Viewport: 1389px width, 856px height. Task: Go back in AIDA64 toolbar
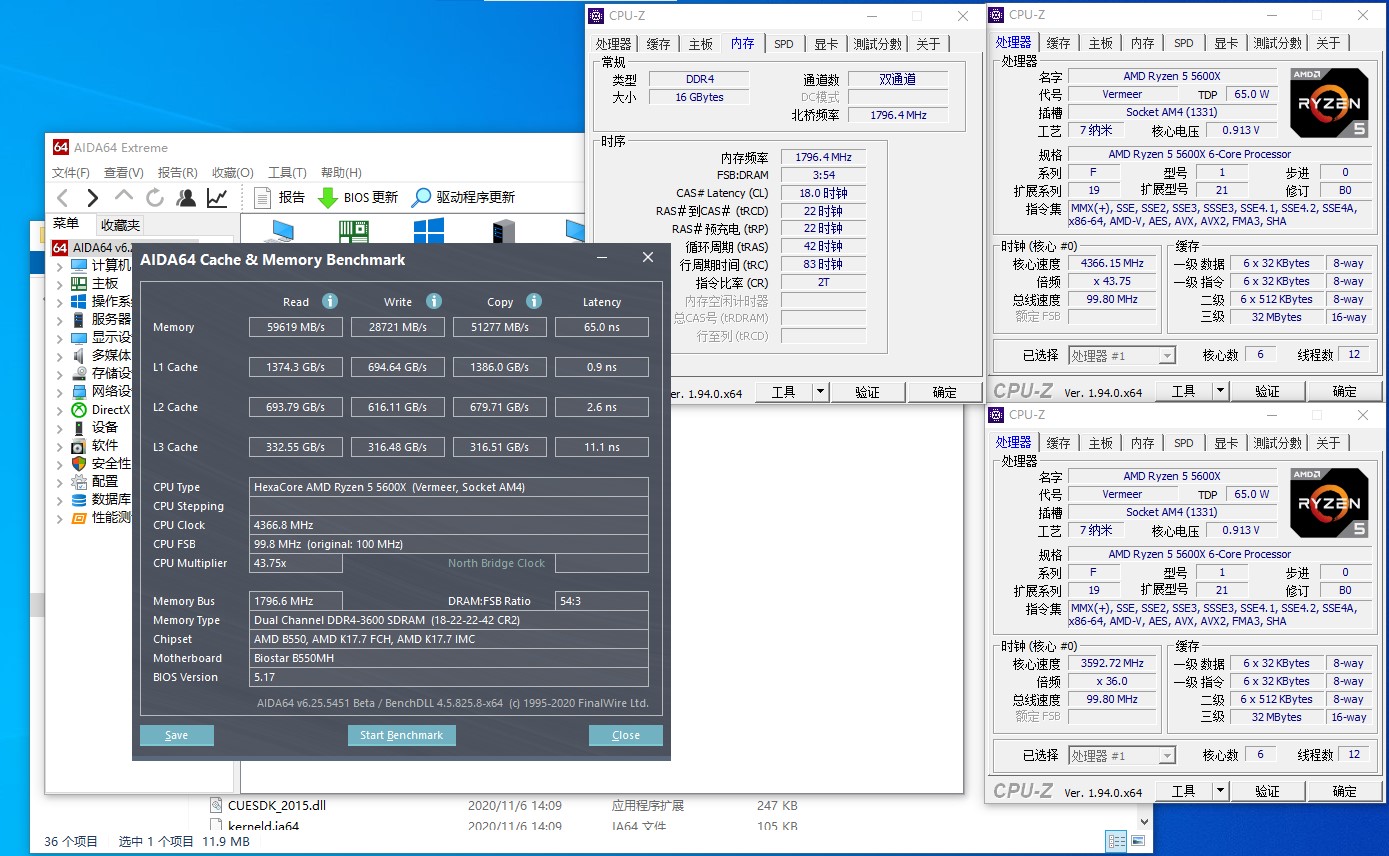tap(63, 197)
